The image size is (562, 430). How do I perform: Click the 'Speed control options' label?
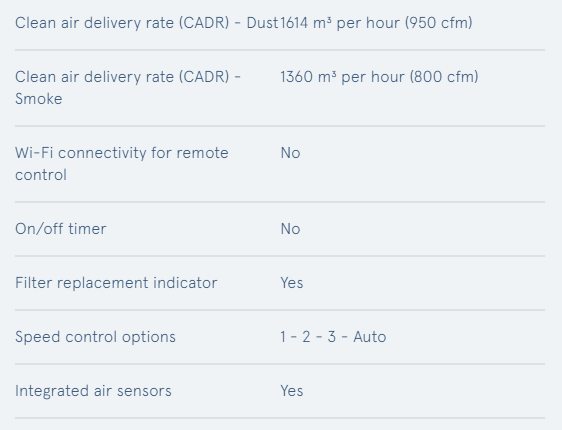95,337
